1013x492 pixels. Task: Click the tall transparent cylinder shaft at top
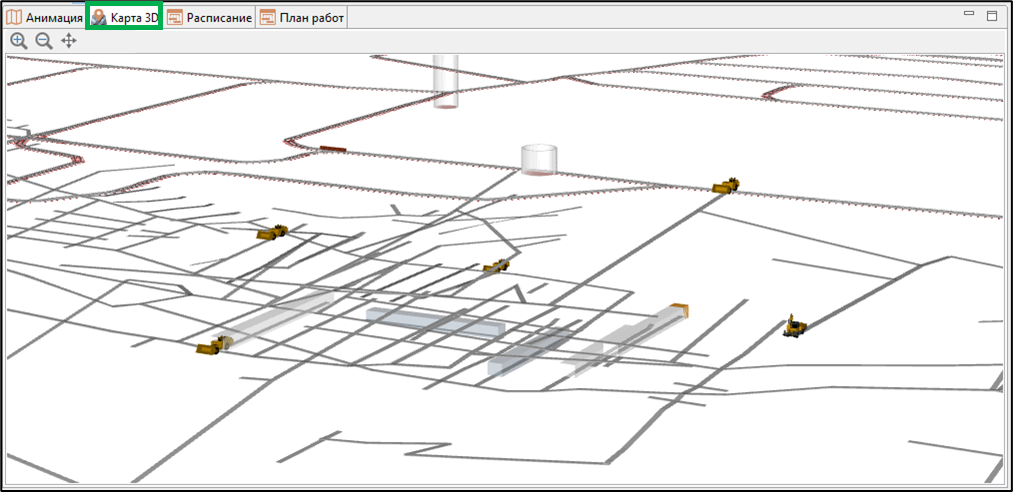click(x=446, y=81)
